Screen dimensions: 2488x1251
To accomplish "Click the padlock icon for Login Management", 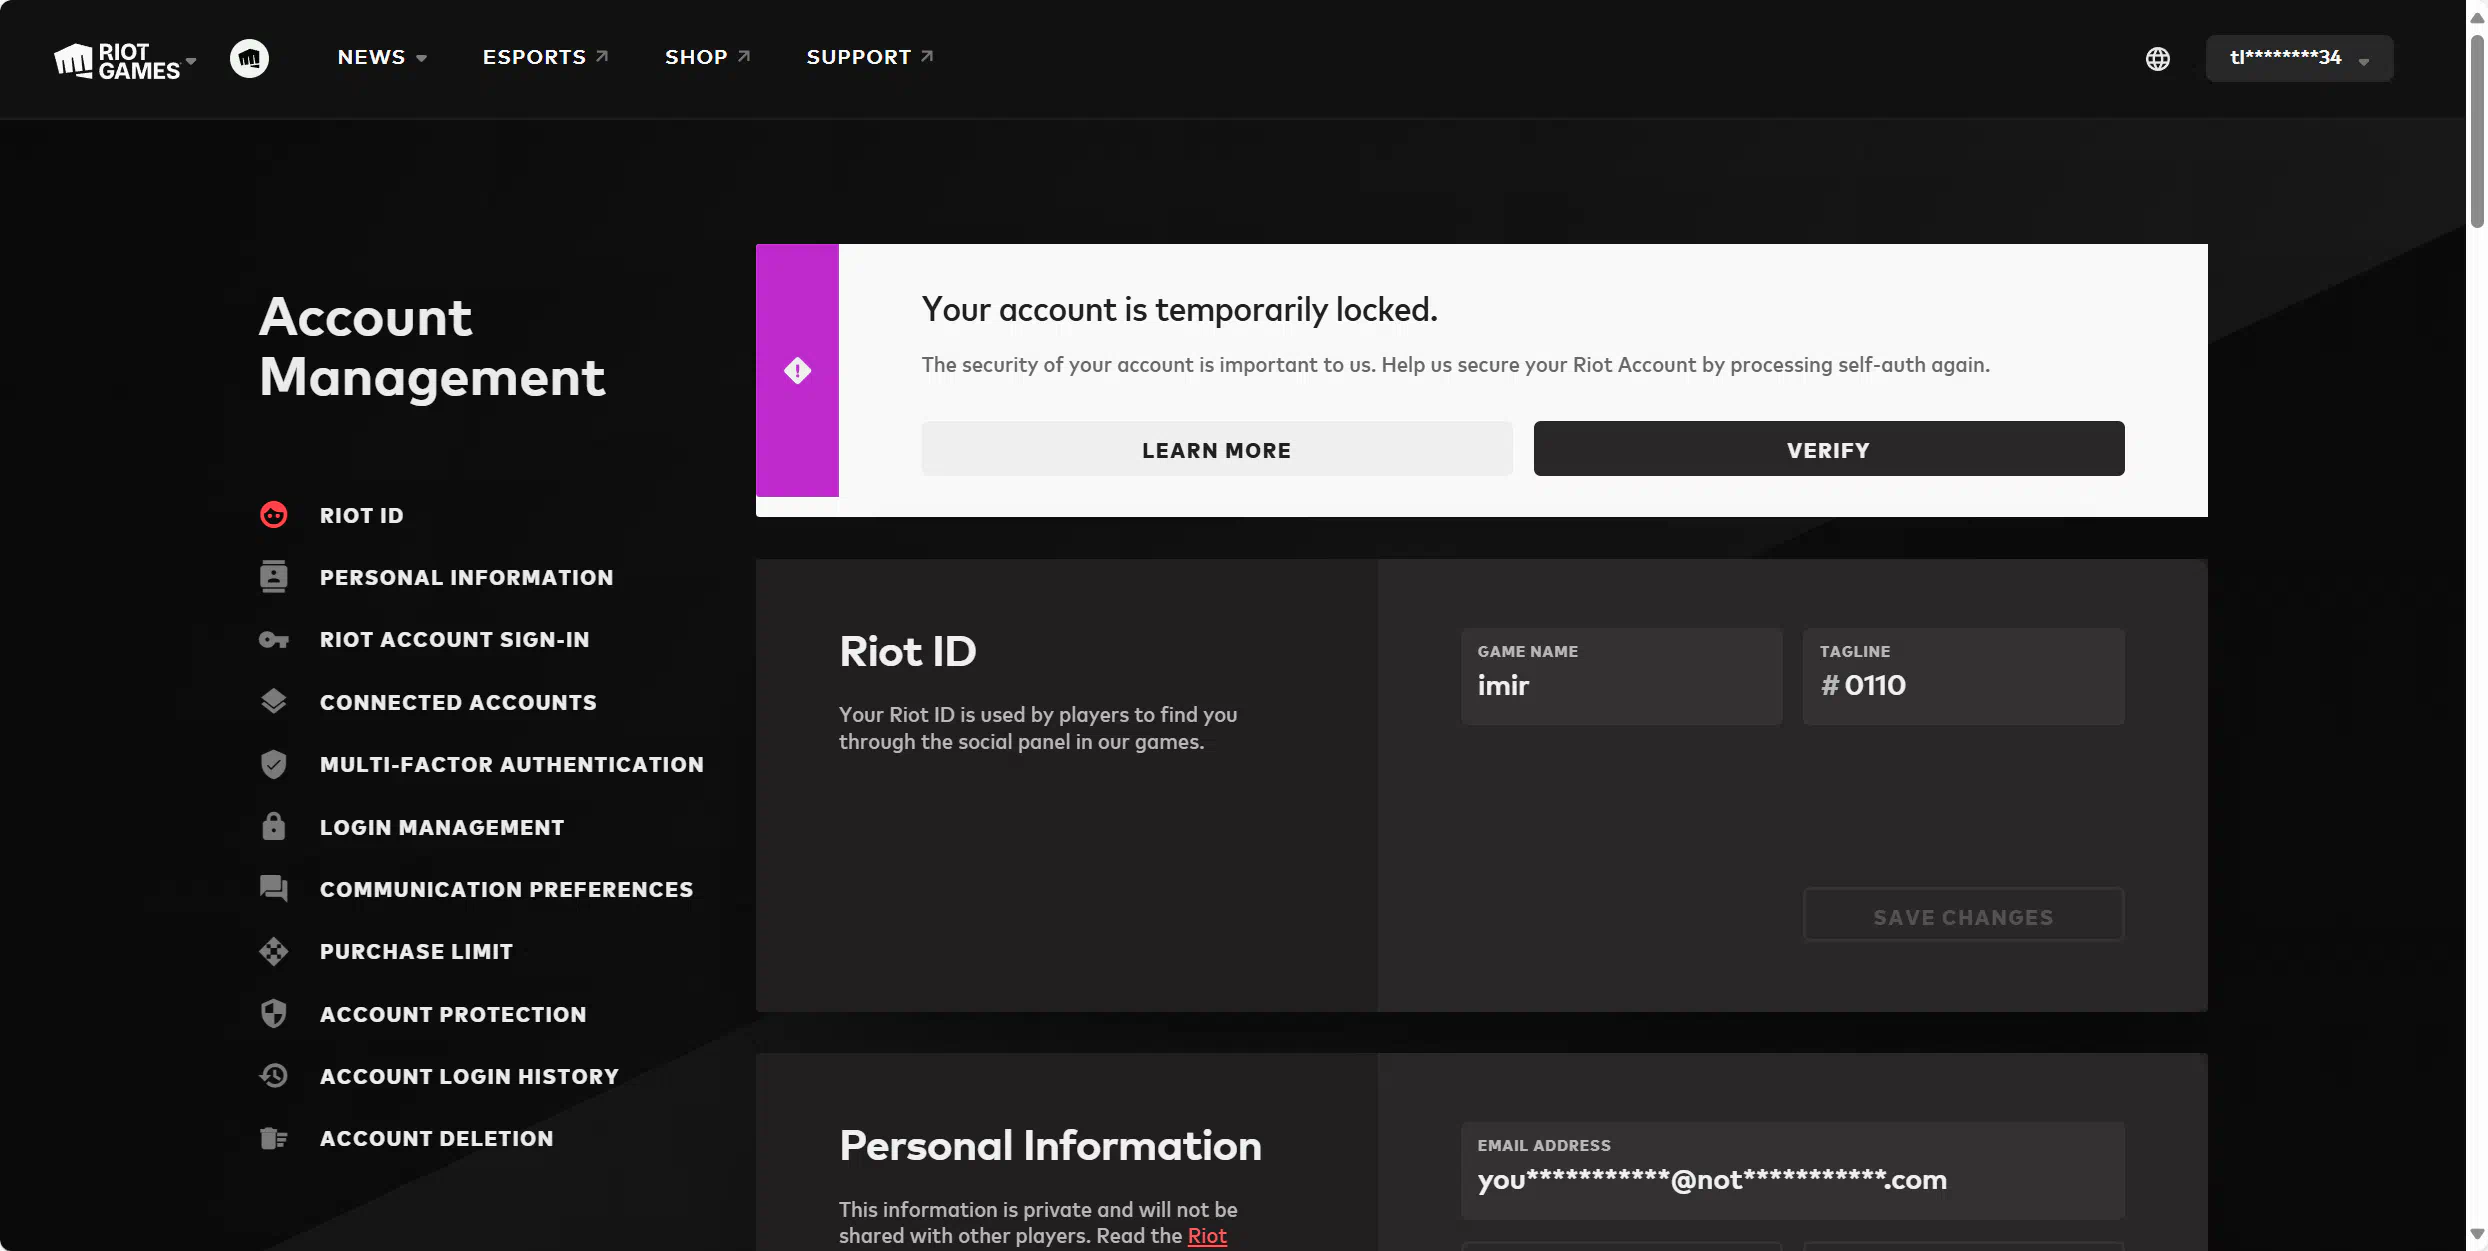I will pos(273,827).
